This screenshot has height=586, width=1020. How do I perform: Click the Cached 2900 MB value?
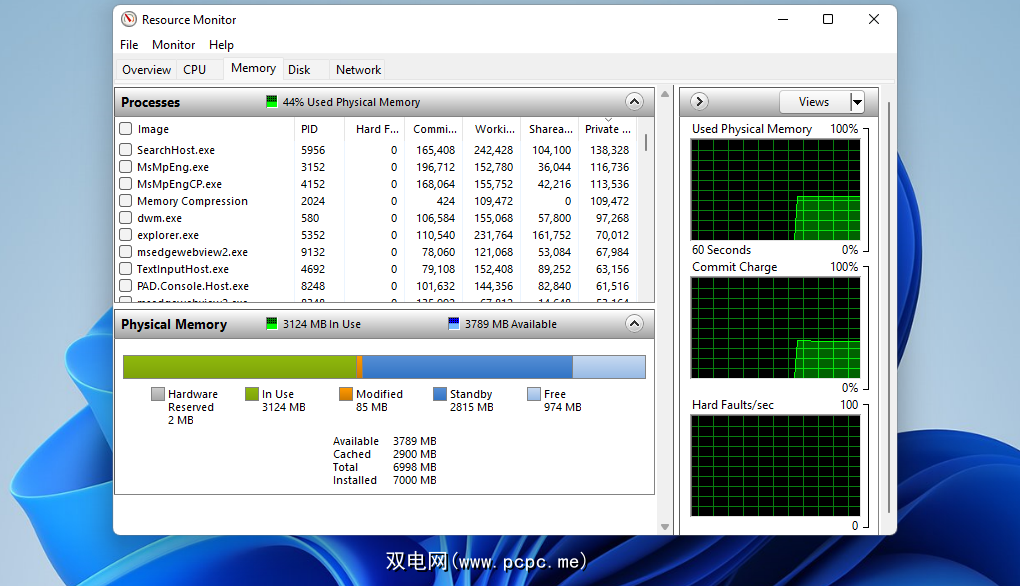tap(414, 454)
